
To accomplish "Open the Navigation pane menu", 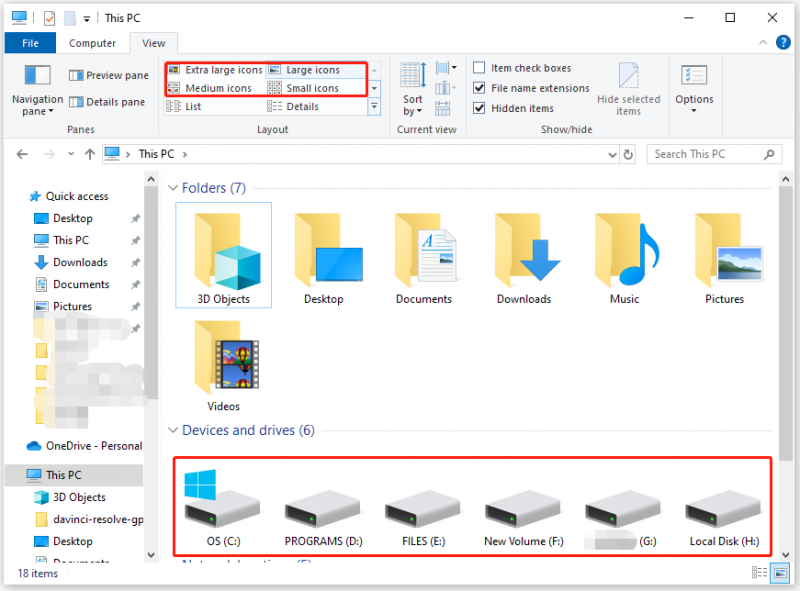I will coord(37,90).
